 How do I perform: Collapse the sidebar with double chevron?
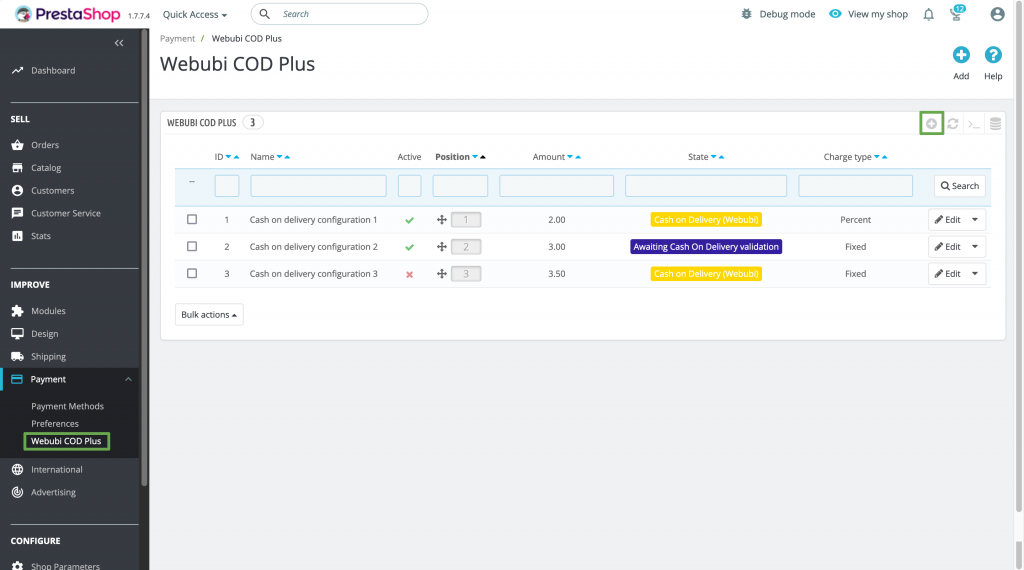coord(119,43)
